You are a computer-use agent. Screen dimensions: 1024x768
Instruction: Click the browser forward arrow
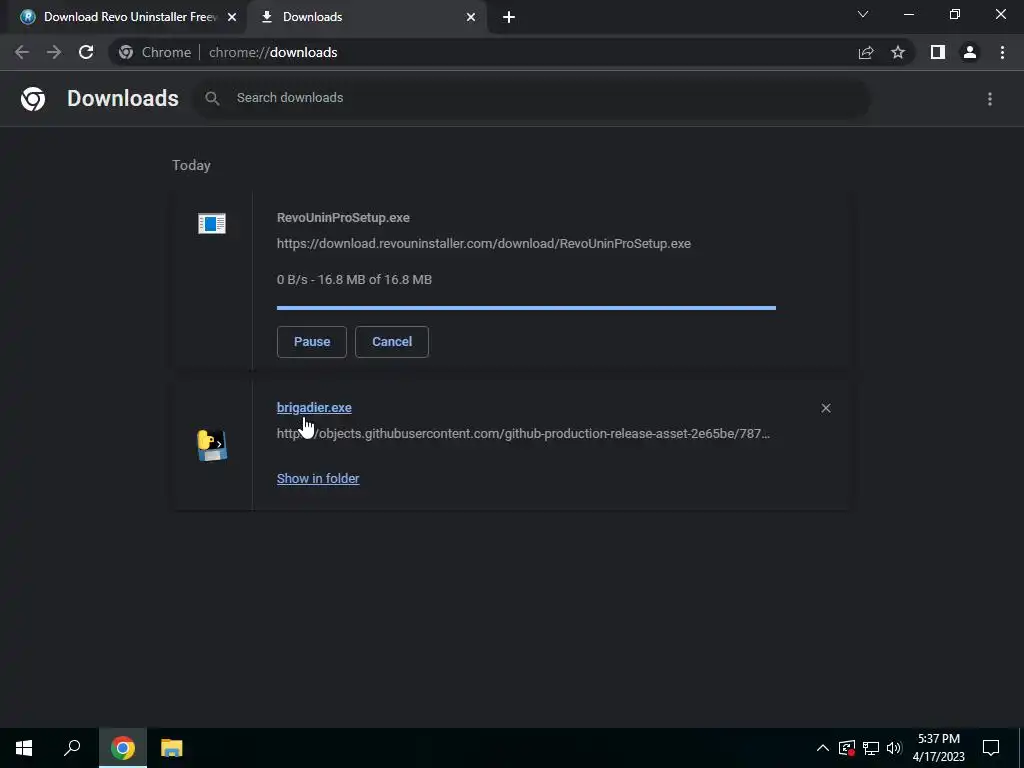click(x=54, y=52)
